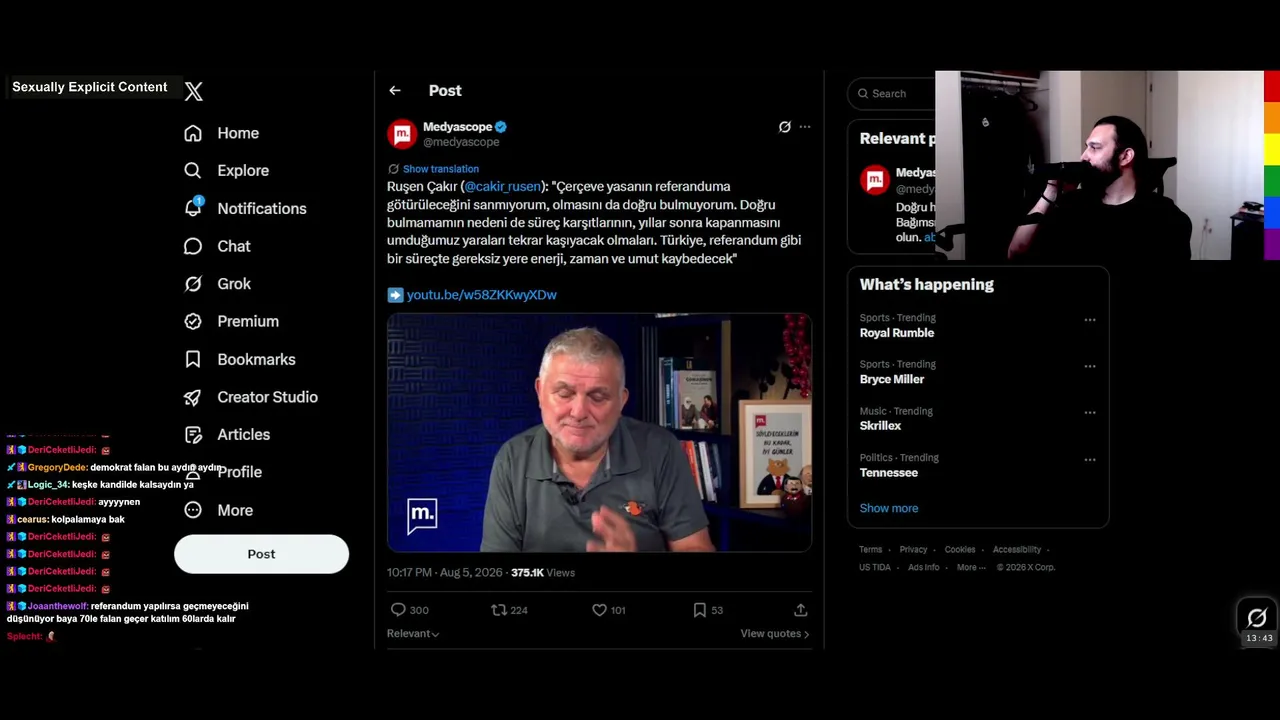Open Medyascope's avatar in the Relevant people card
Screen dimensions: 1280x720
(x=875, y=180)
